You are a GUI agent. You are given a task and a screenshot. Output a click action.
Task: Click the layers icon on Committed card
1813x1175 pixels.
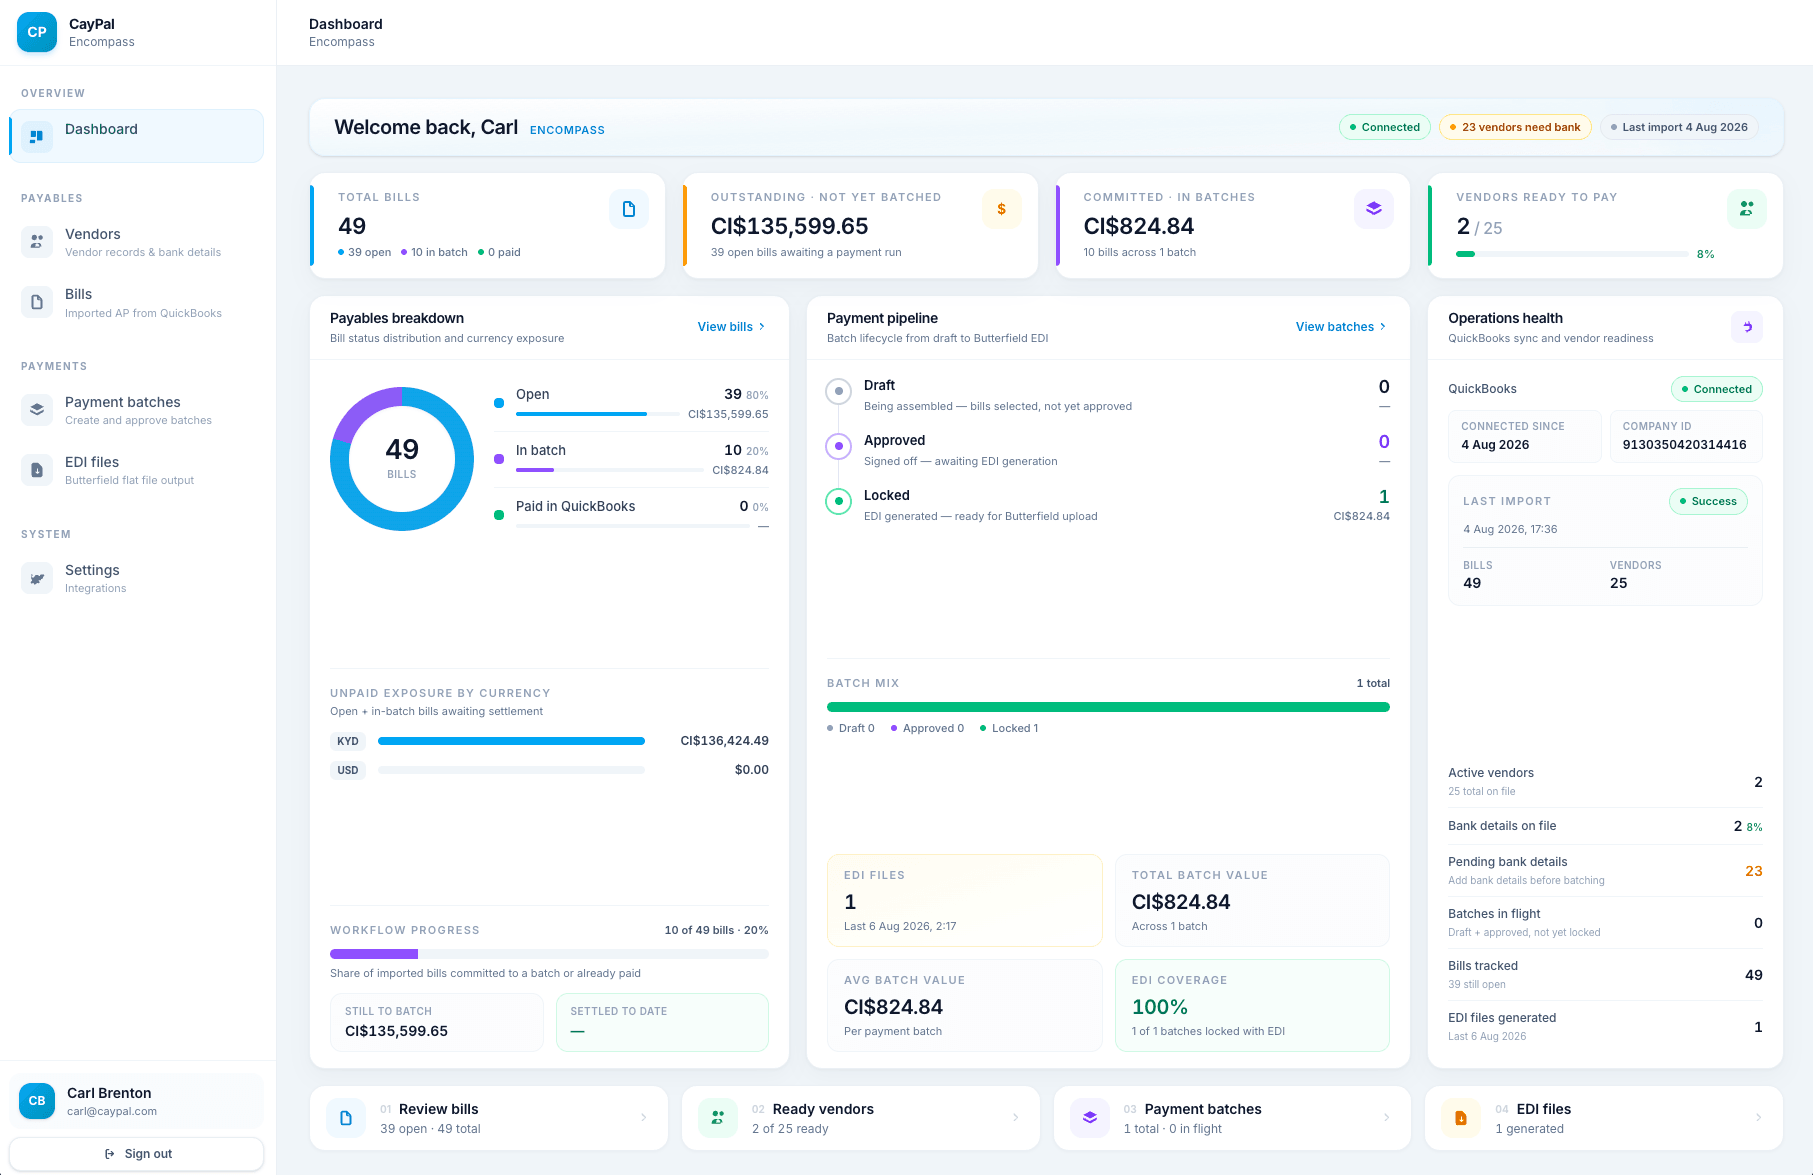1374,209
